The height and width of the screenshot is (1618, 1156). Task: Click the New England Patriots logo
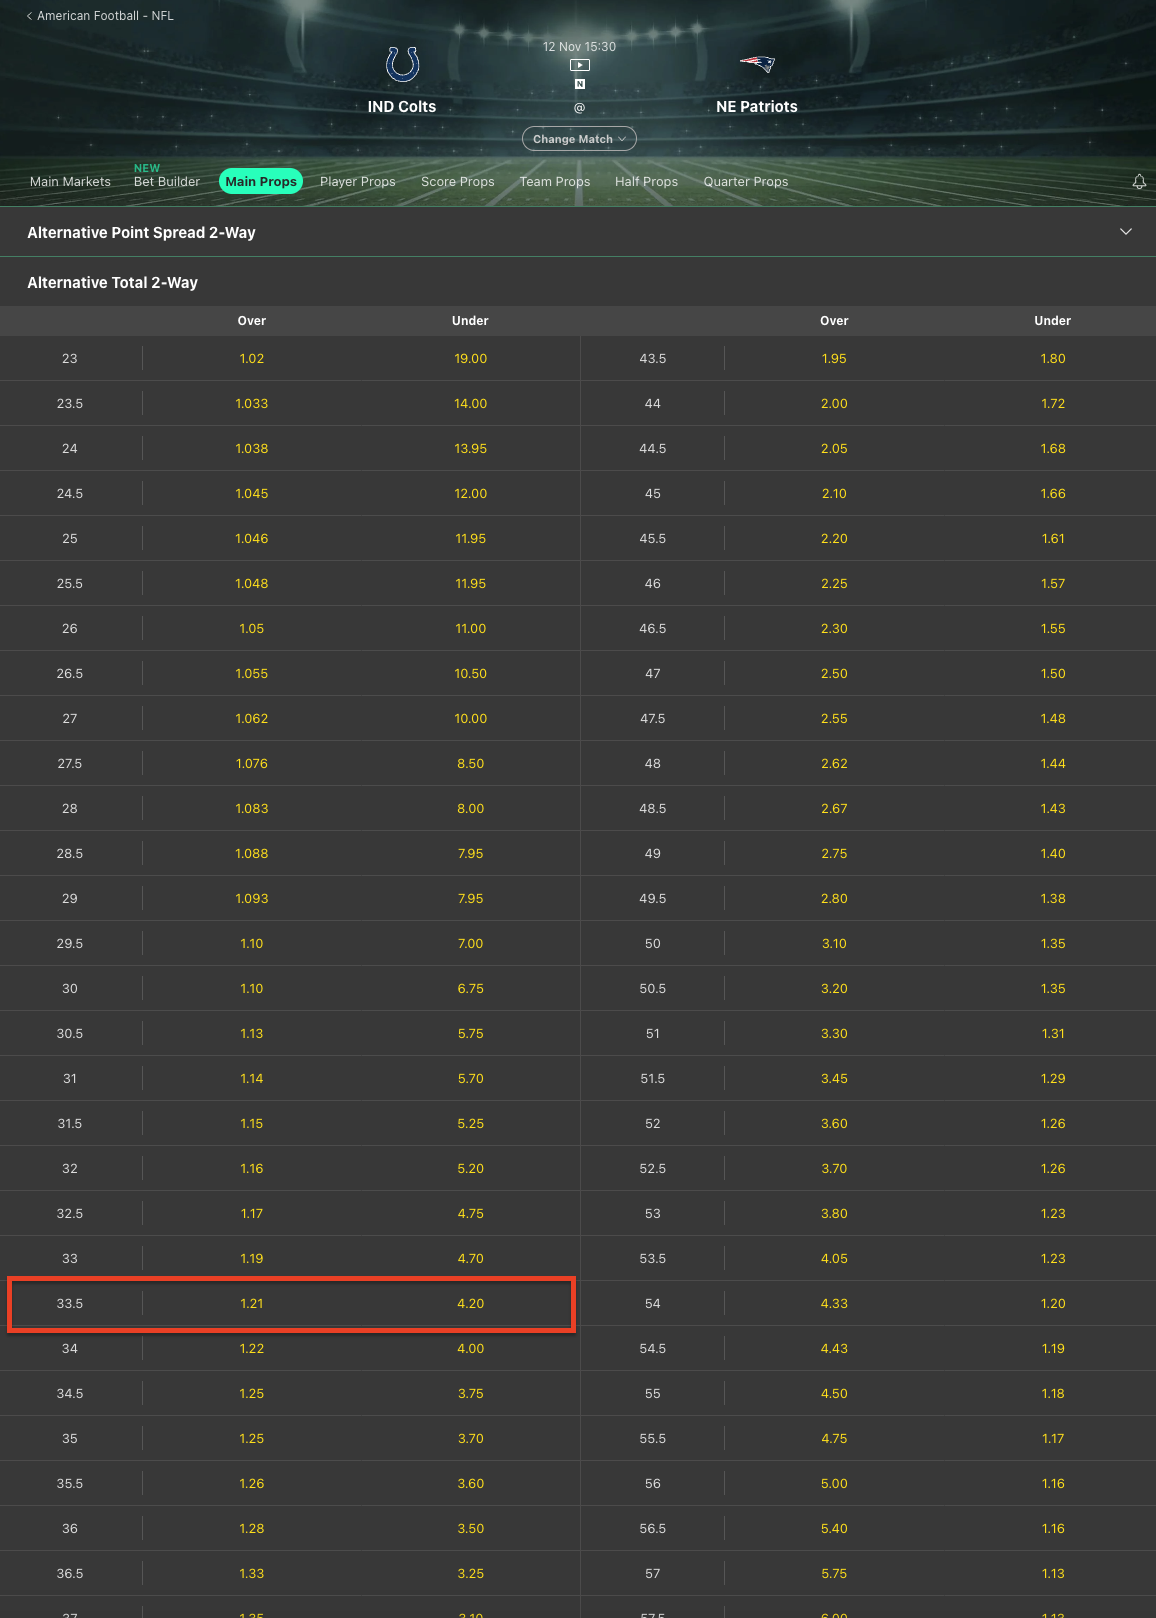757,64
